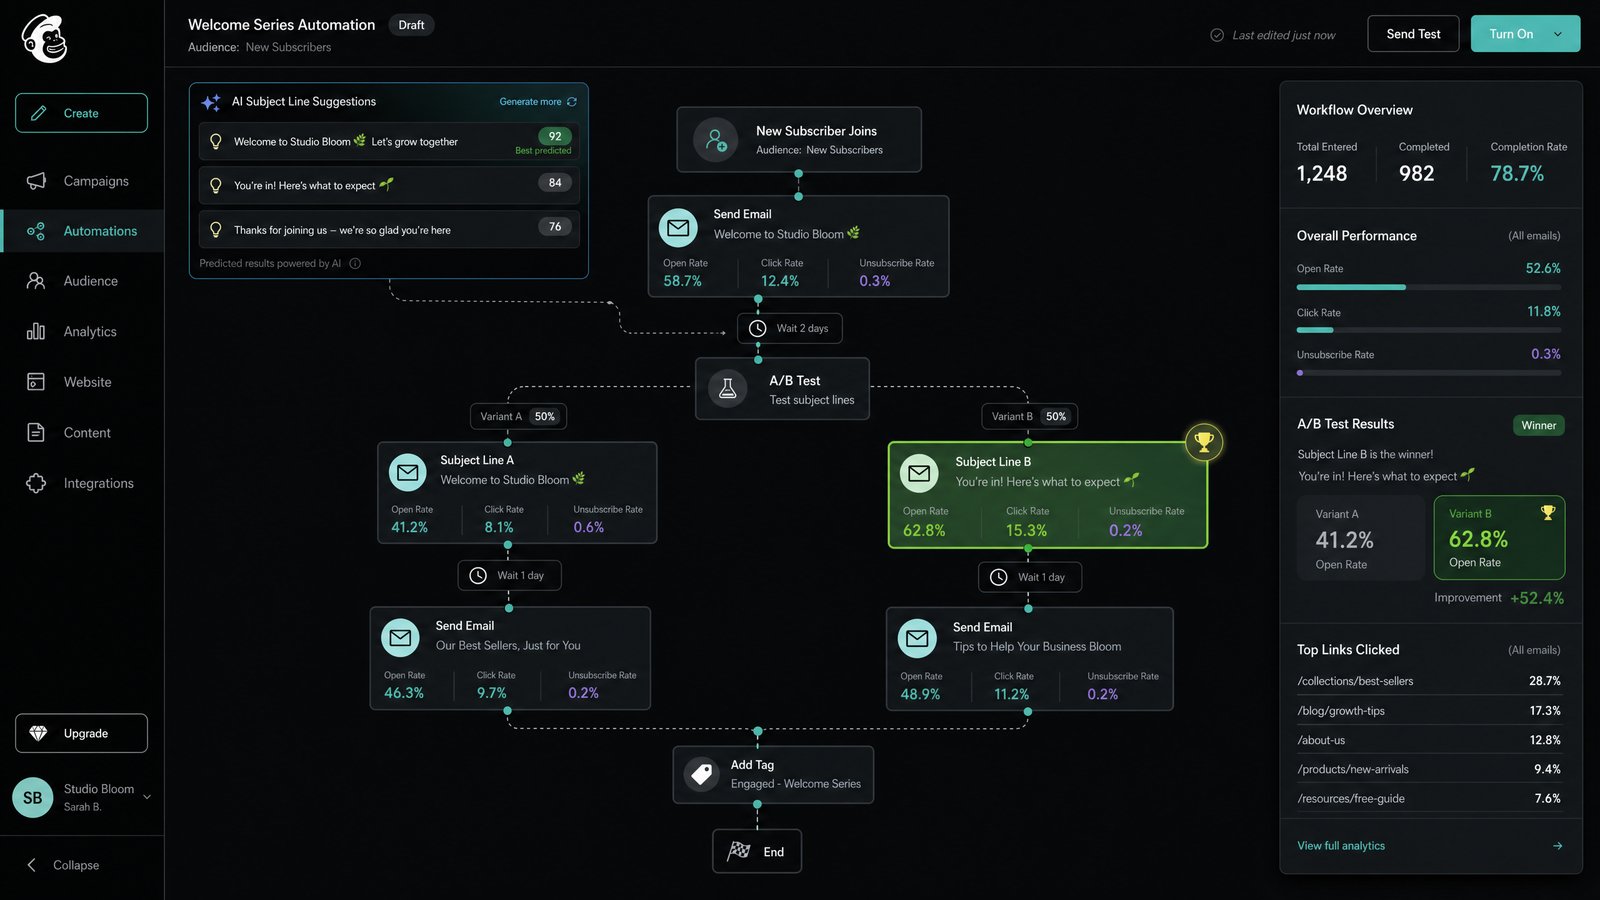
Task: Click the New Subscriber Joins person icon
Action: tap(716, 140)
